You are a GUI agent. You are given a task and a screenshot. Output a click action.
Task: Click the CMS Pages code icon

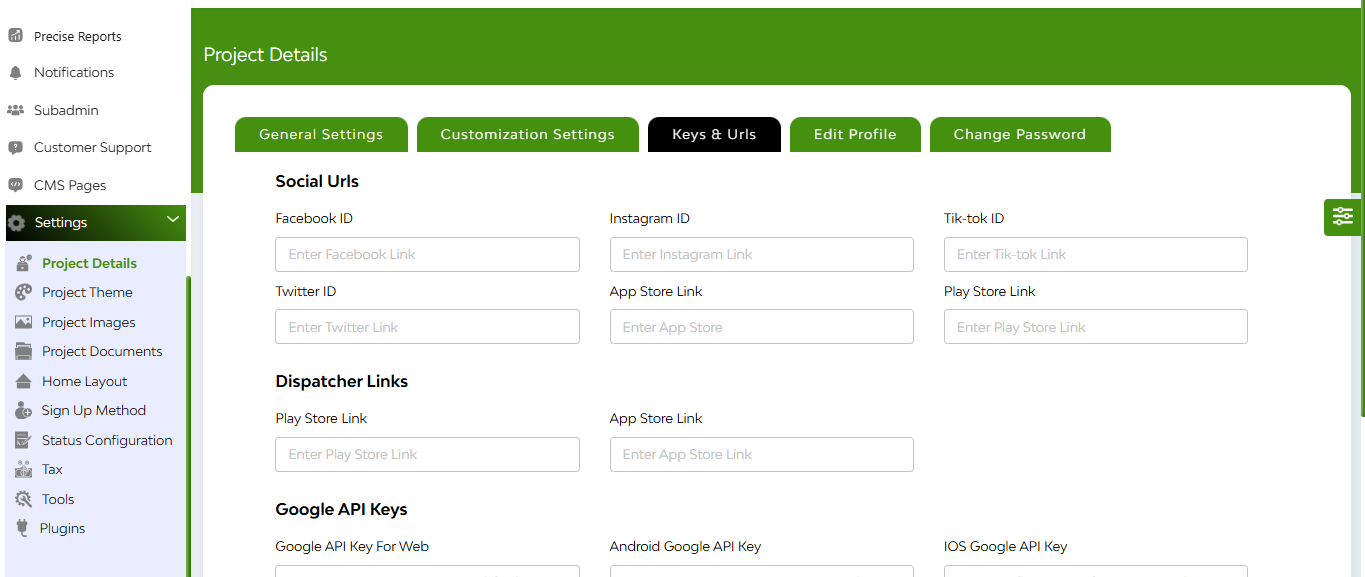point(15,185)
